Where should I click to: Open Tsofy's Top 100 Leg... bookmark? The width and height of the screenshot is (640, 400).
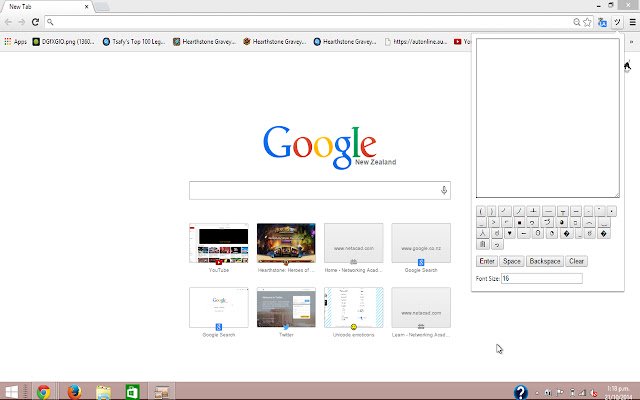click(x=134, y=42)
